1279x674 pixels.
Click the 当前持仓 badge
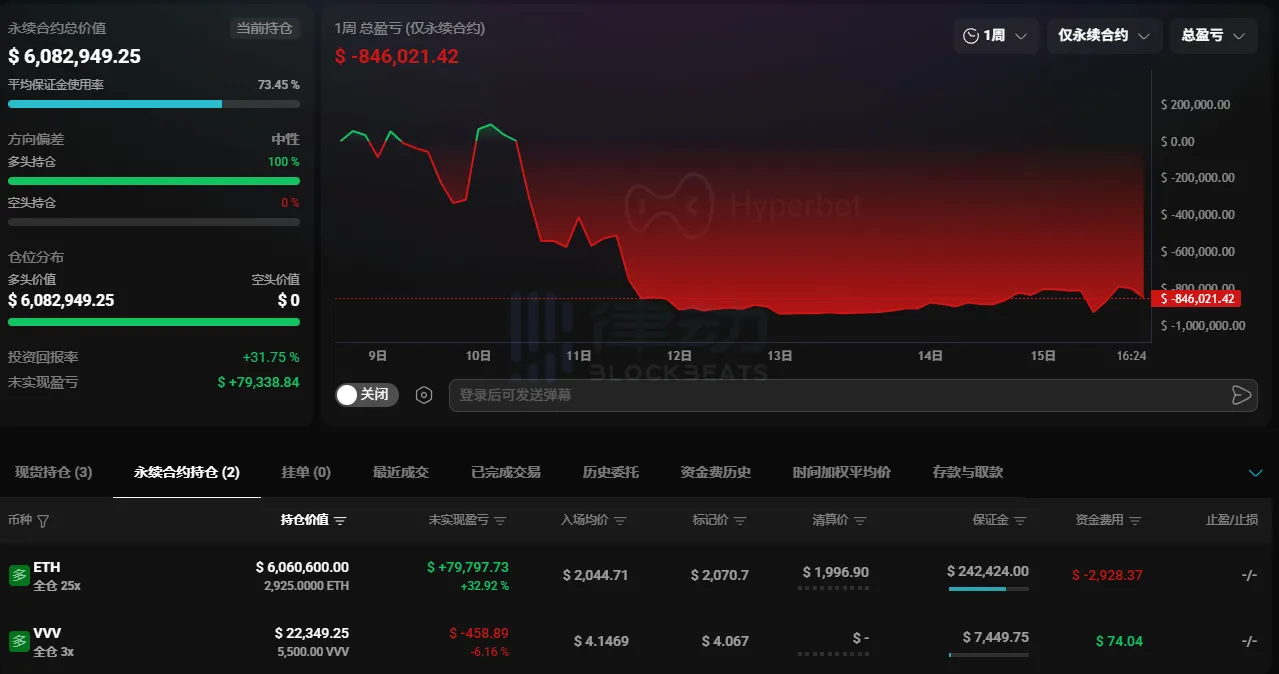pos(265,29)
